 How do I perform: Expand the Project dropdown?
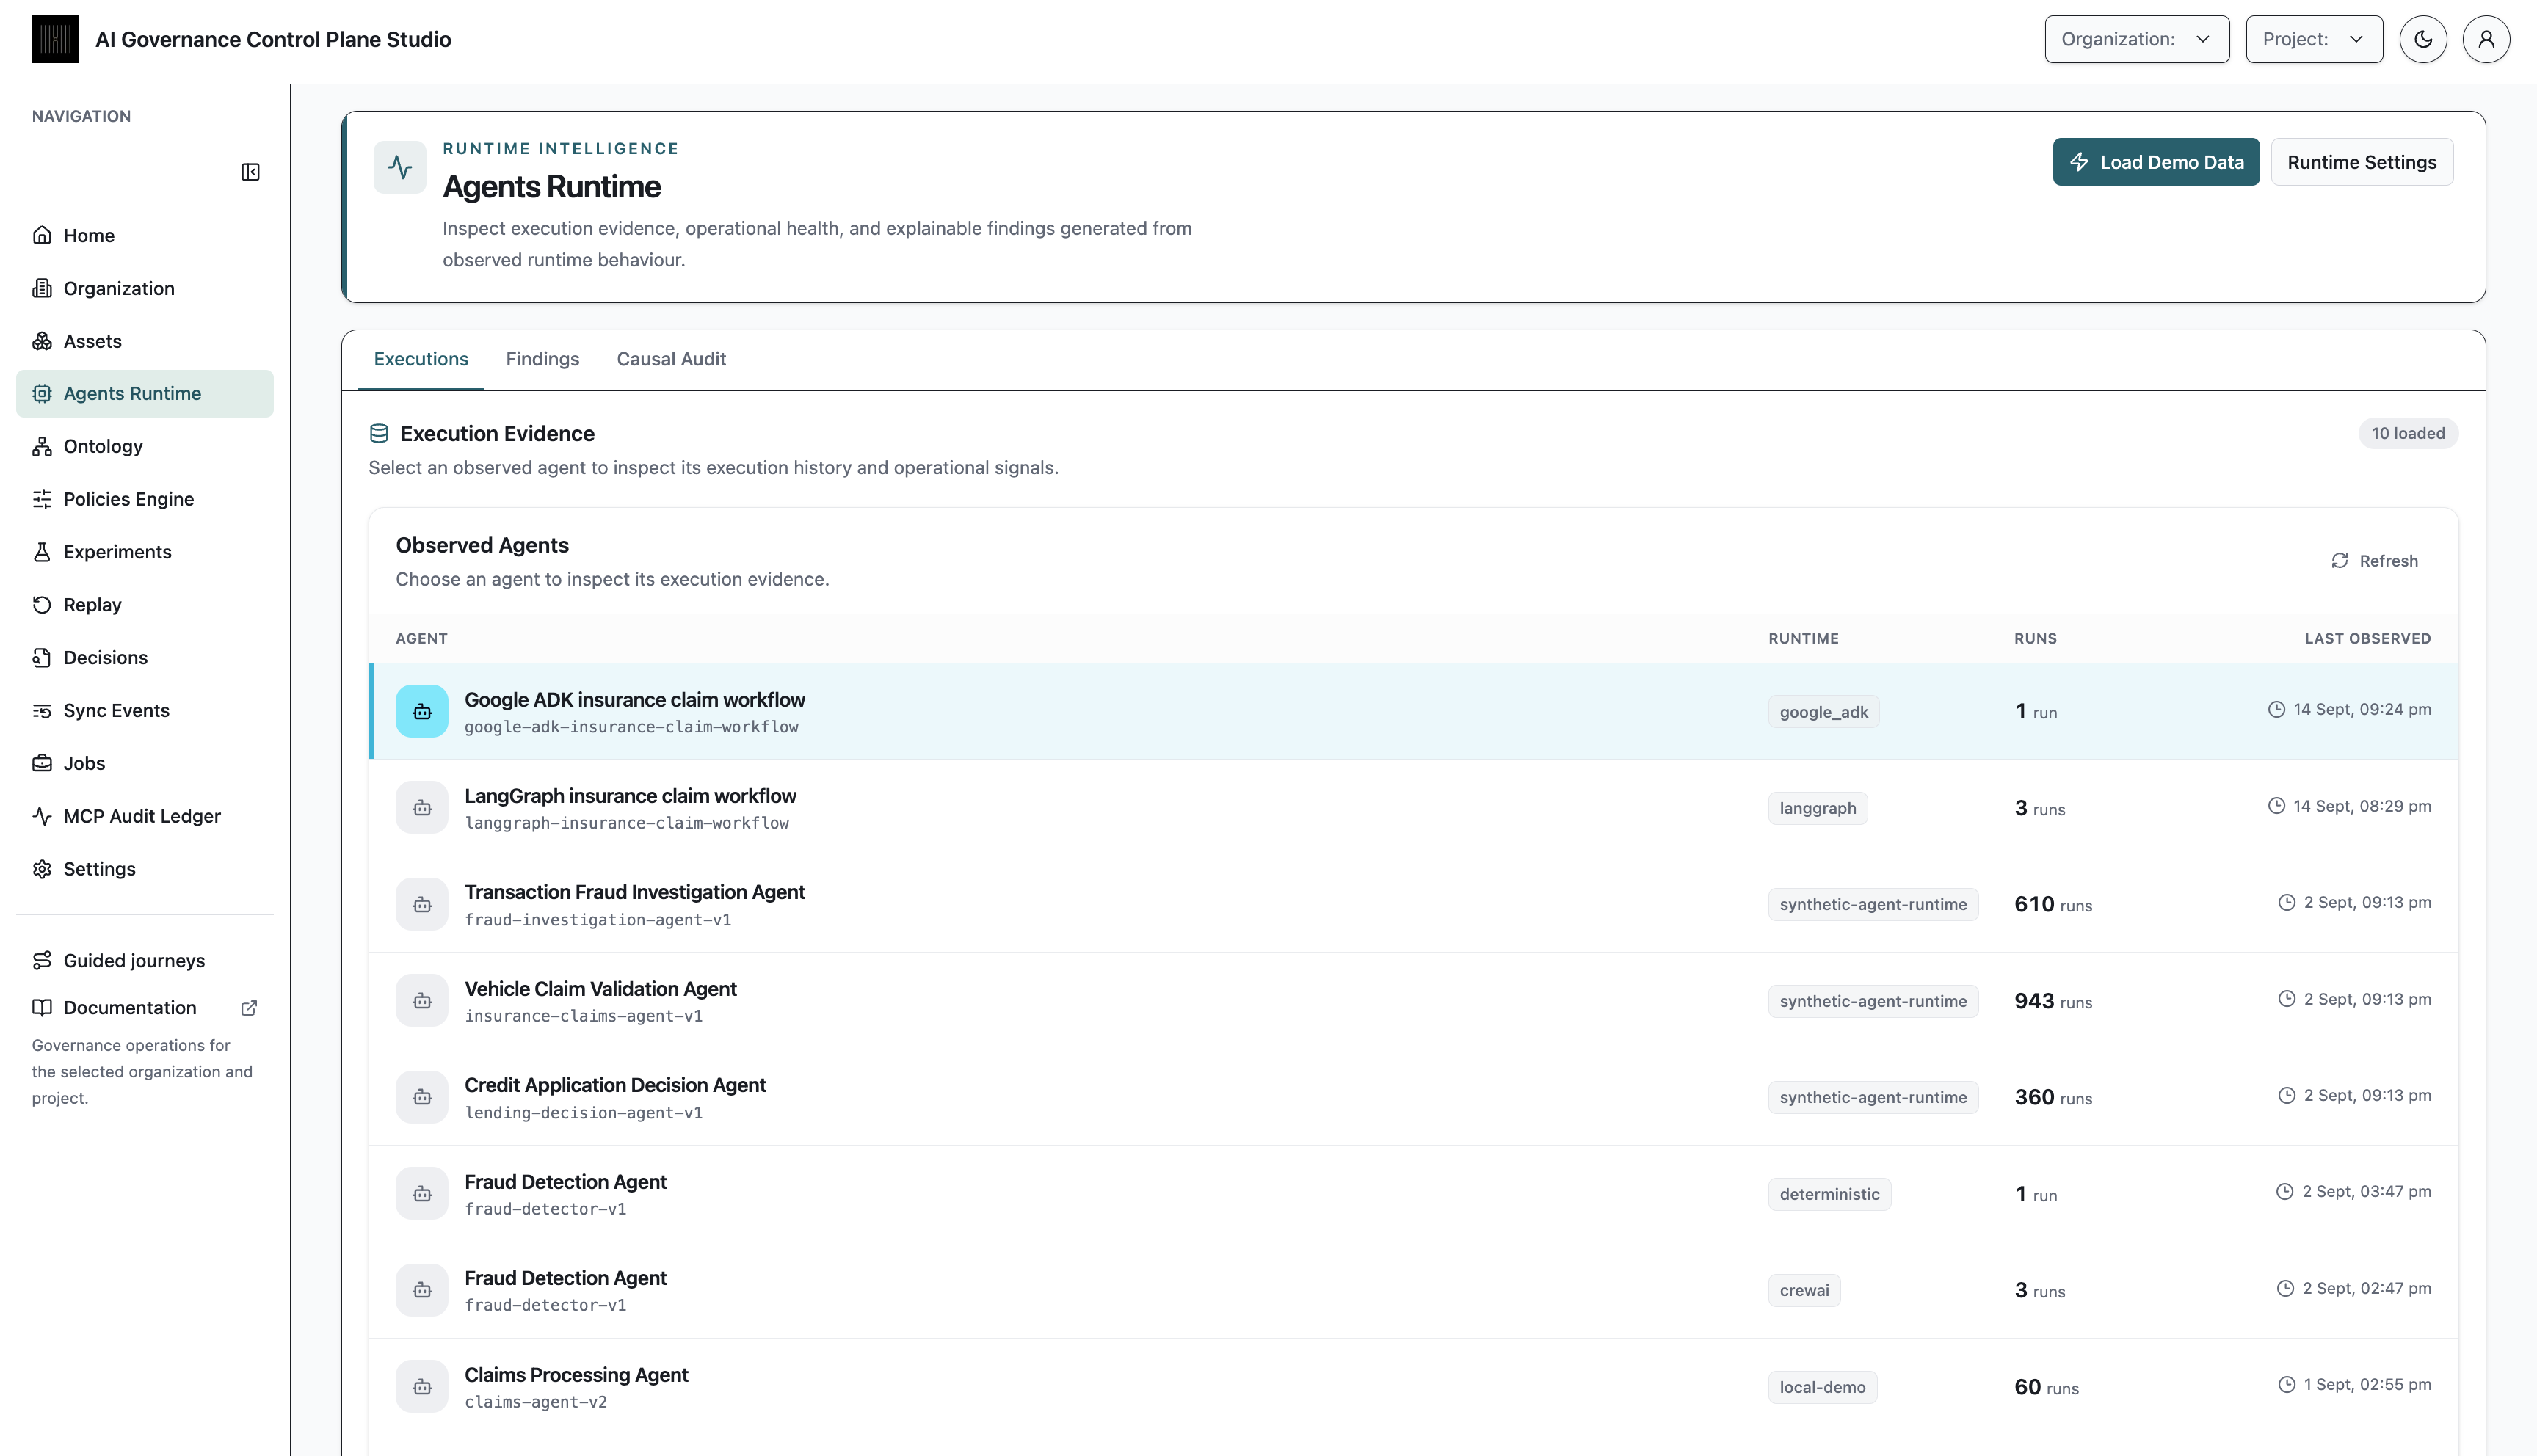2313,39
